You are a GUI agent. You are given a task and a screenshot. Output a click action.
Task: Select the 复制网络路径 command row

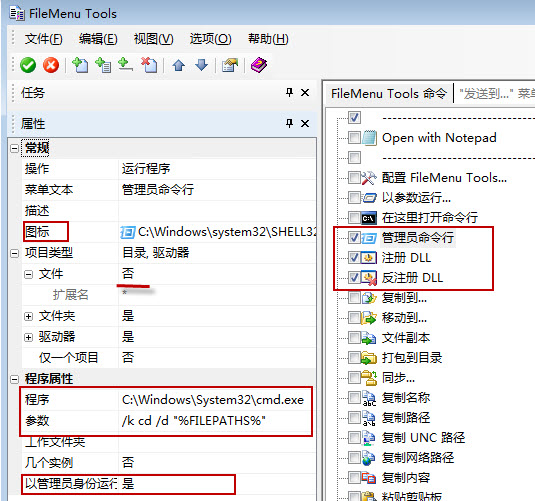(418, 458)
